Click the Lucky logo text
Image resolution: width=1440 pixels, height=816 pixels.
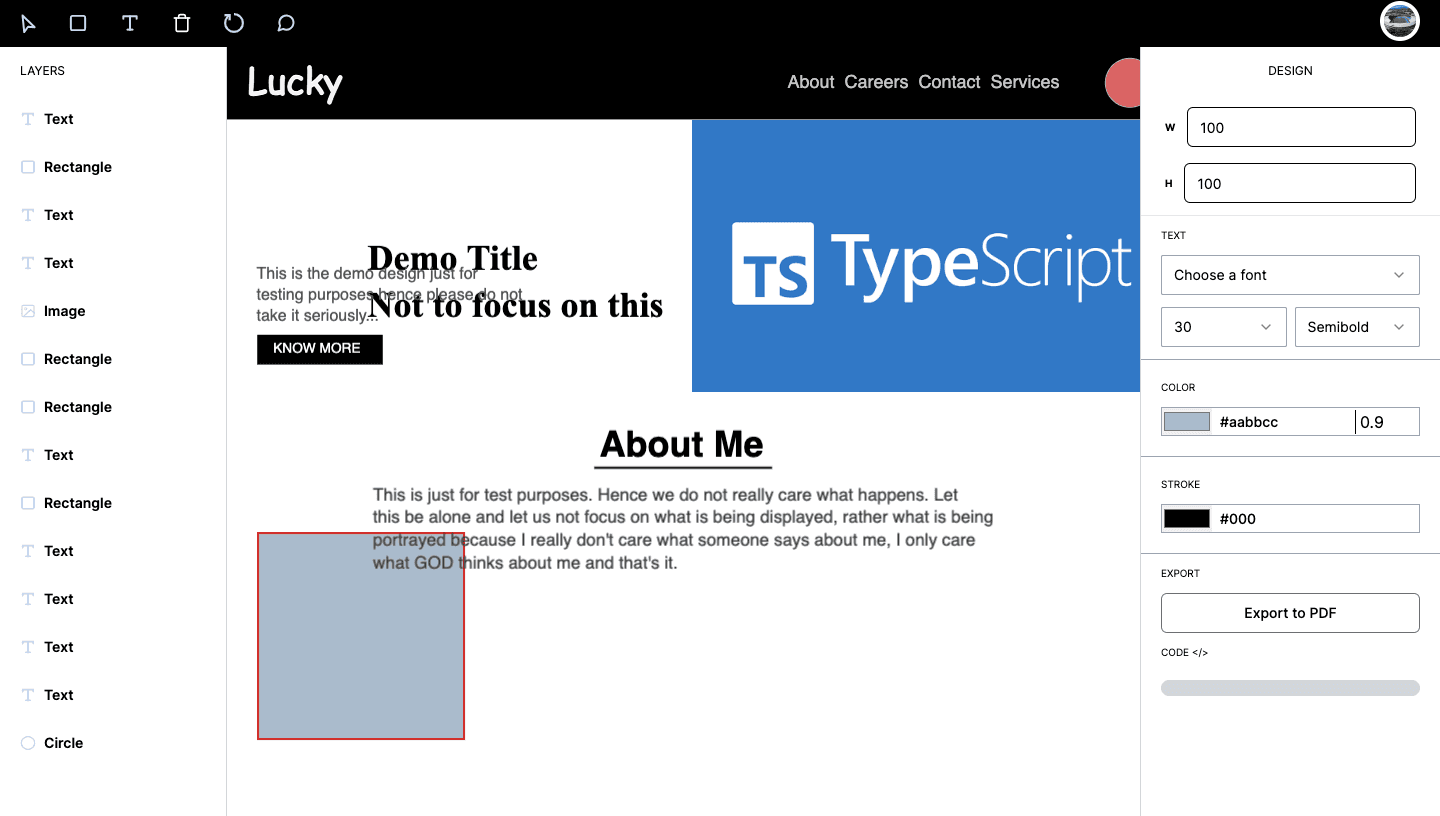pyautogui.click(x=295, y=83)
